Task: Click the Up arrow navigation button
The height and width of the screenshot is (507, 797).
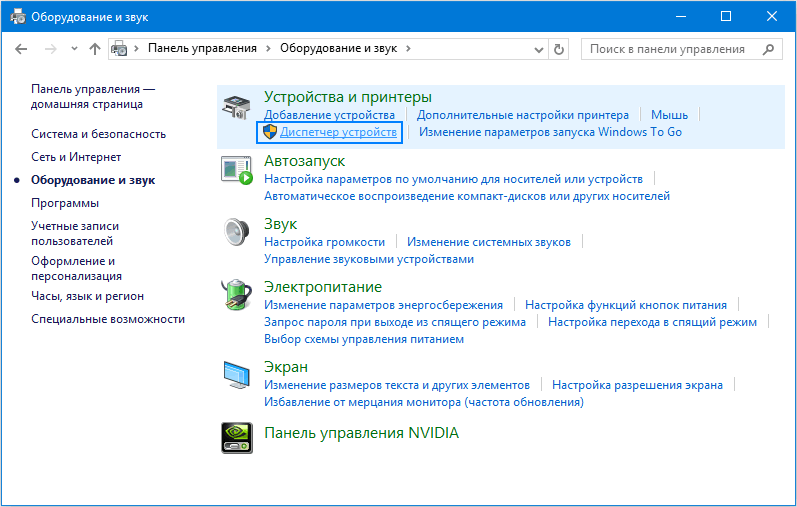Action: [95, 48]
